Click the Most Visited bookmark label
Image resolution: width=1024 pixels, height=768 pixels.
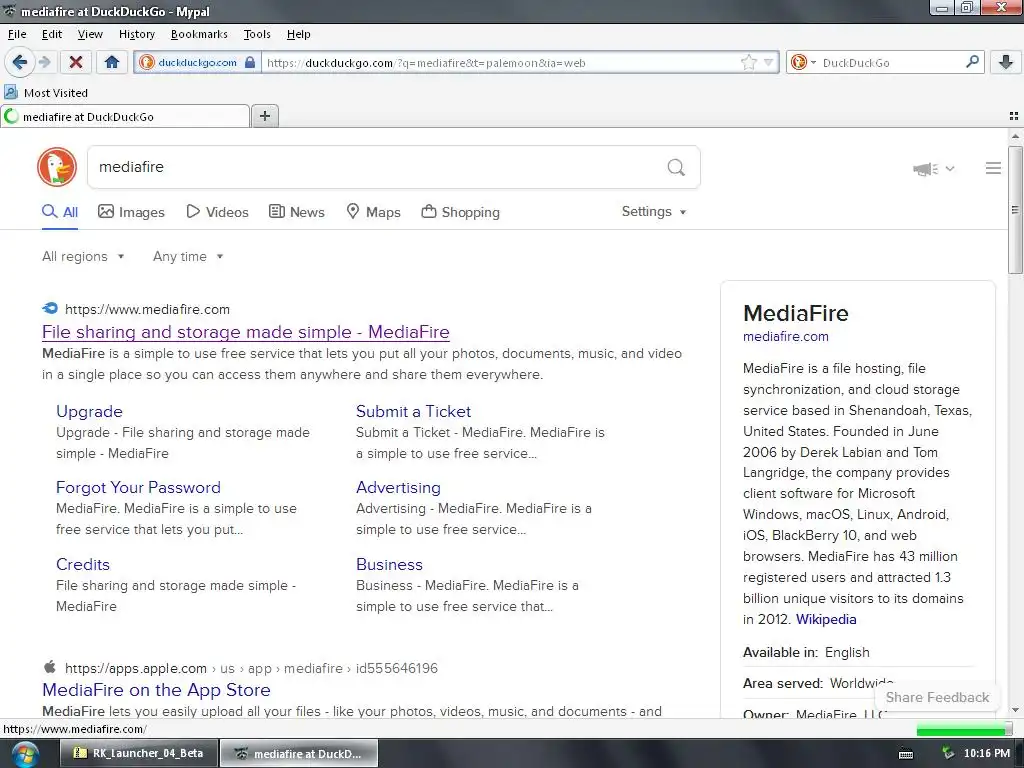click(x=56, y=93)
